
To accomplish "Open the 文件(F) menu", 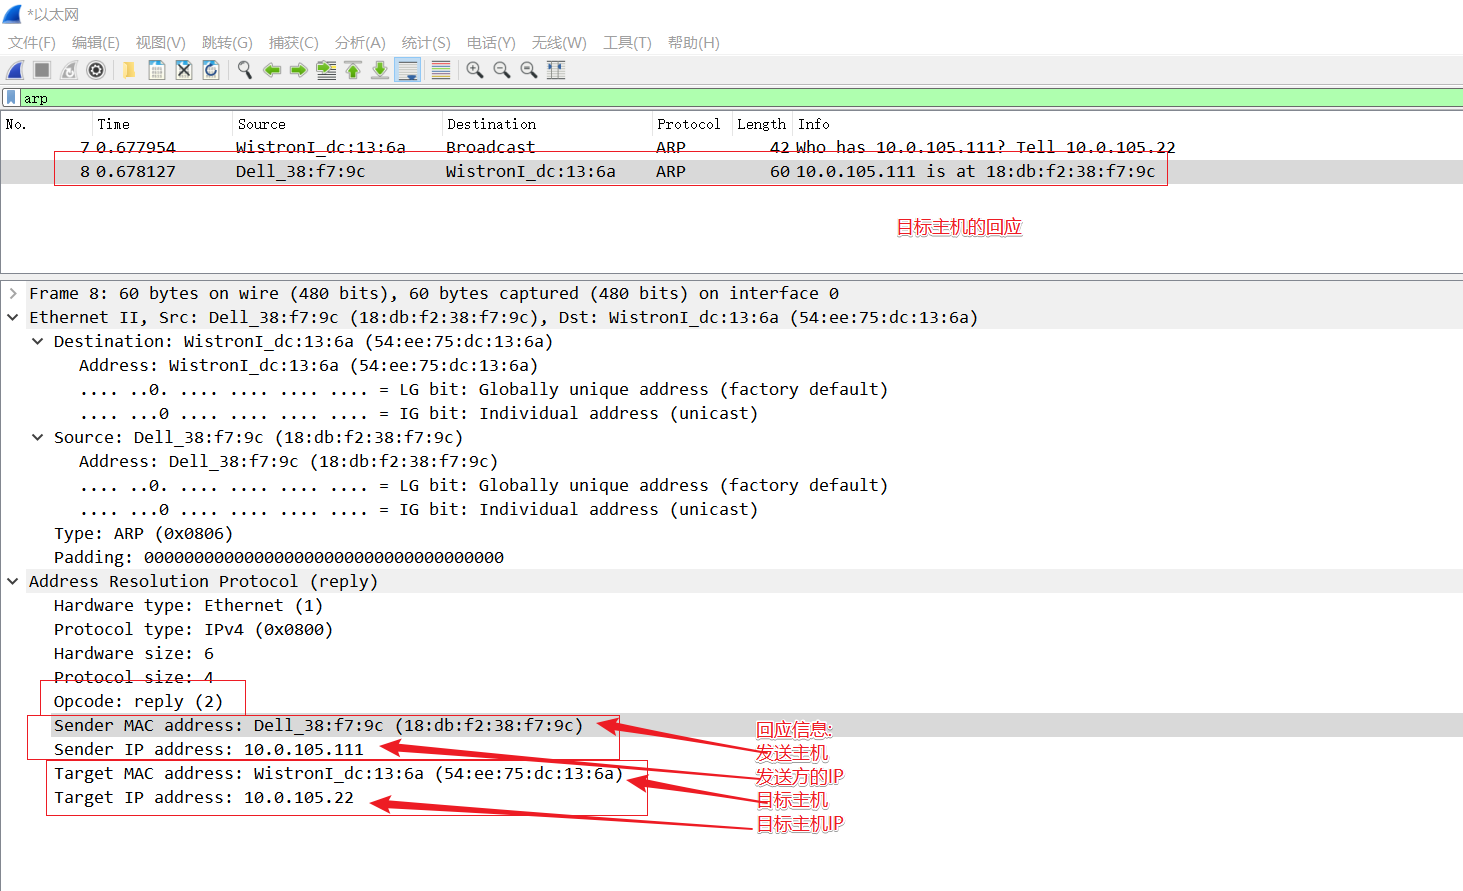I will (32, 43).
